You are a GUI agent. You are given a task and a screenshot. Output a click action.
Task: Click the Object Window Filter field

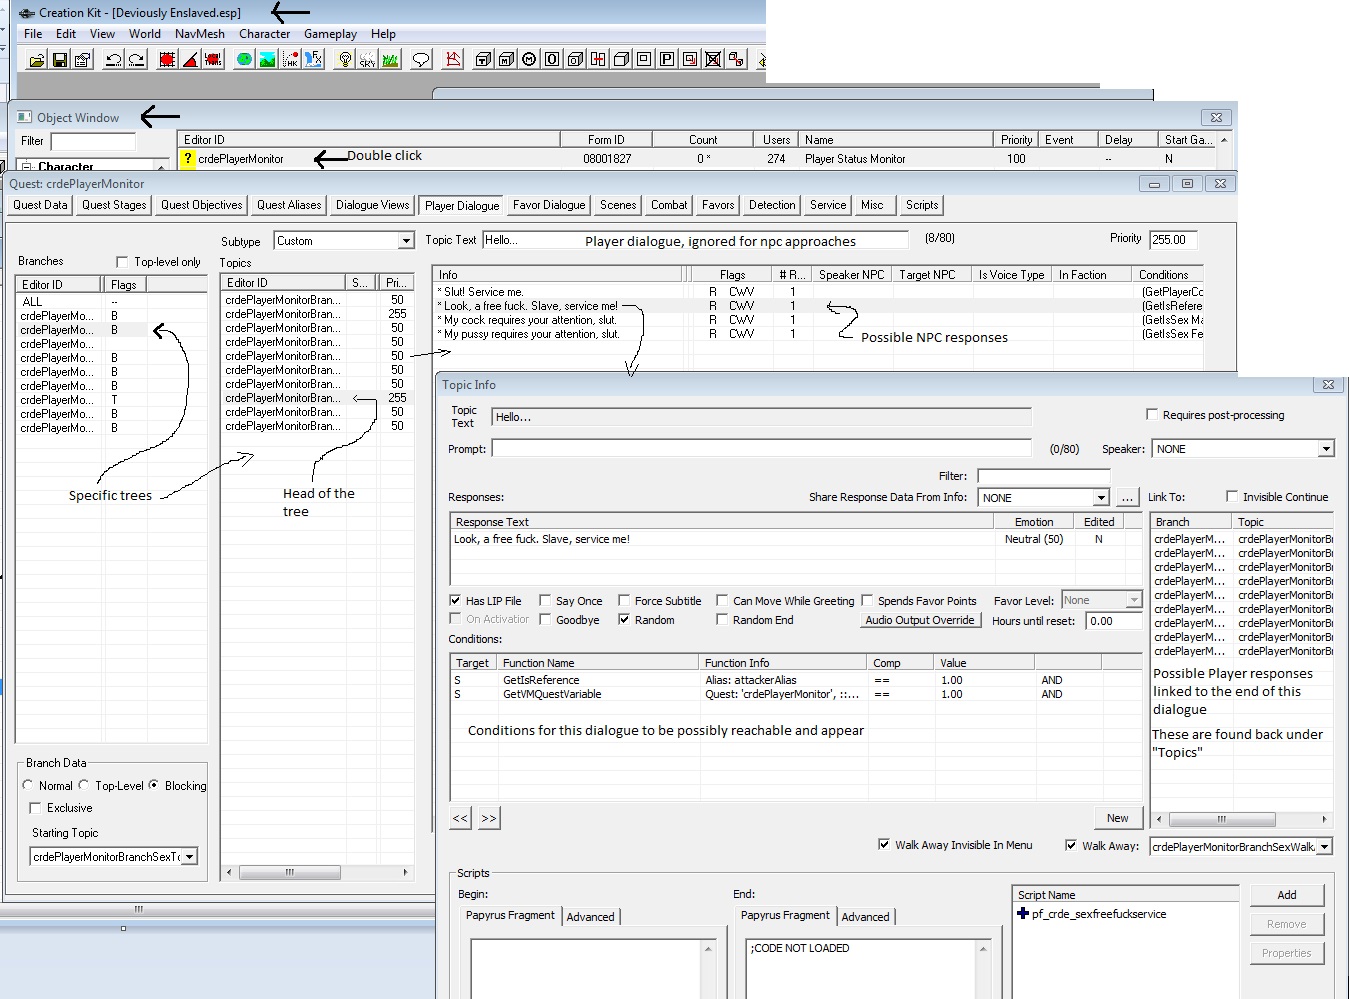pyautogui.click(x=92, y=141)
